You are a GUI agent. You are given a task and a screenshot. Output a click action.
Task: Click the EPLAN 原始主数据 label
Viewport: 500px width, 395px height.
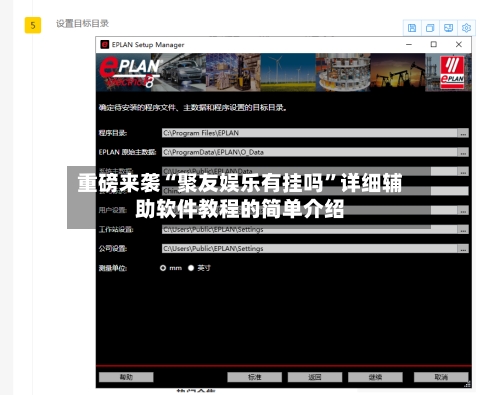tap(127, 152)
